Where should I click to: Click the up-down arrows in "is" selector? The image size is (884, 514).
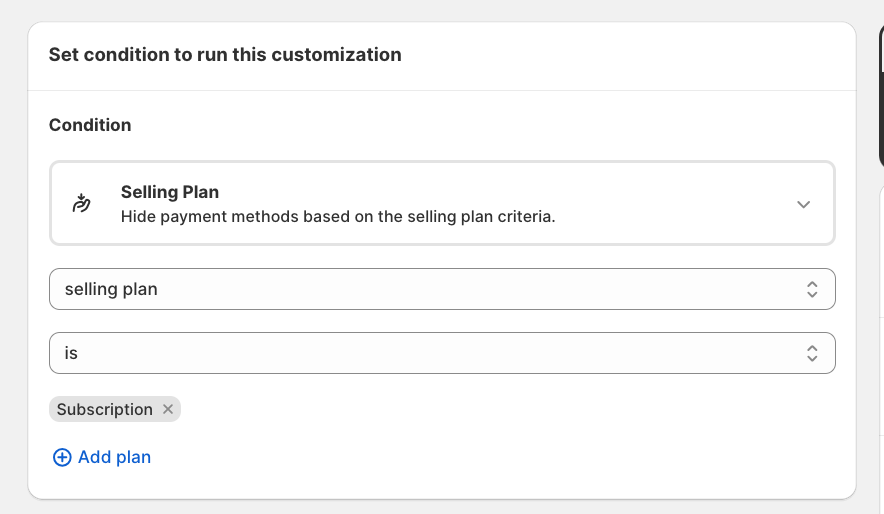[812, 353]
